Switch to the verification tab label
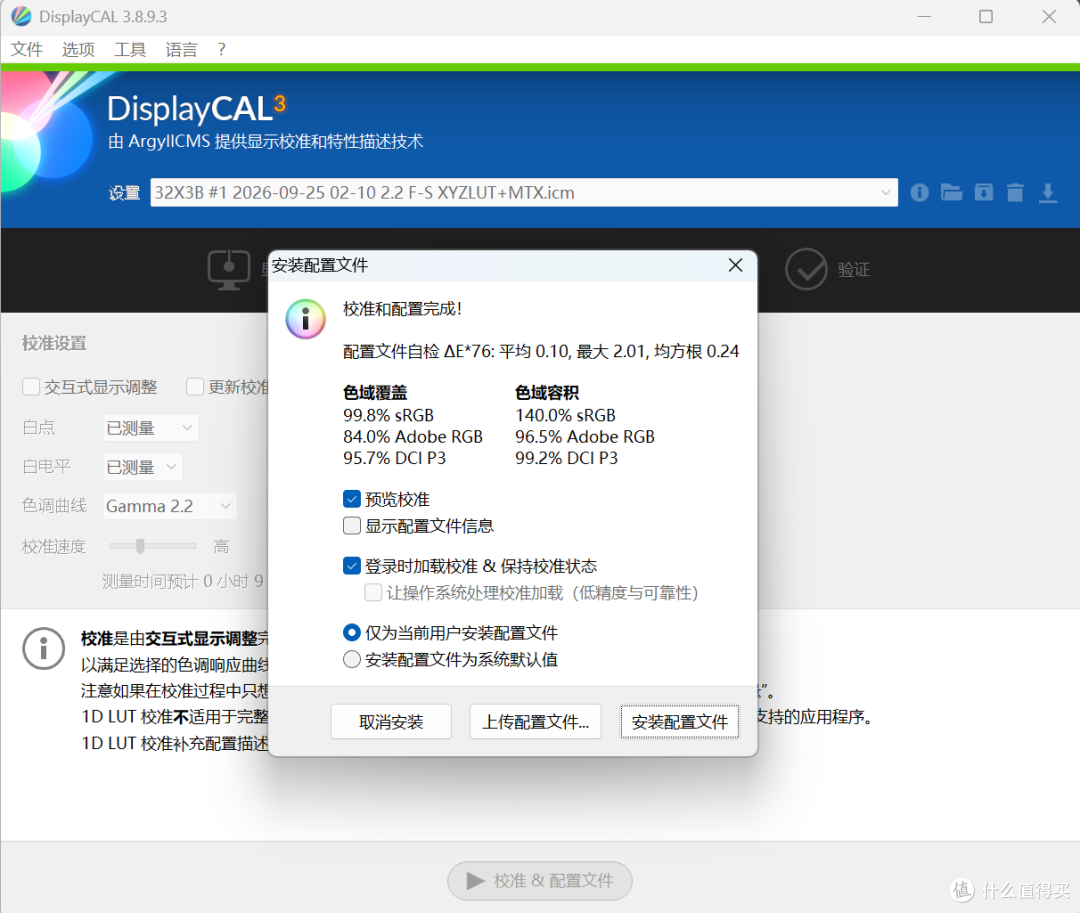 [853, 270]
